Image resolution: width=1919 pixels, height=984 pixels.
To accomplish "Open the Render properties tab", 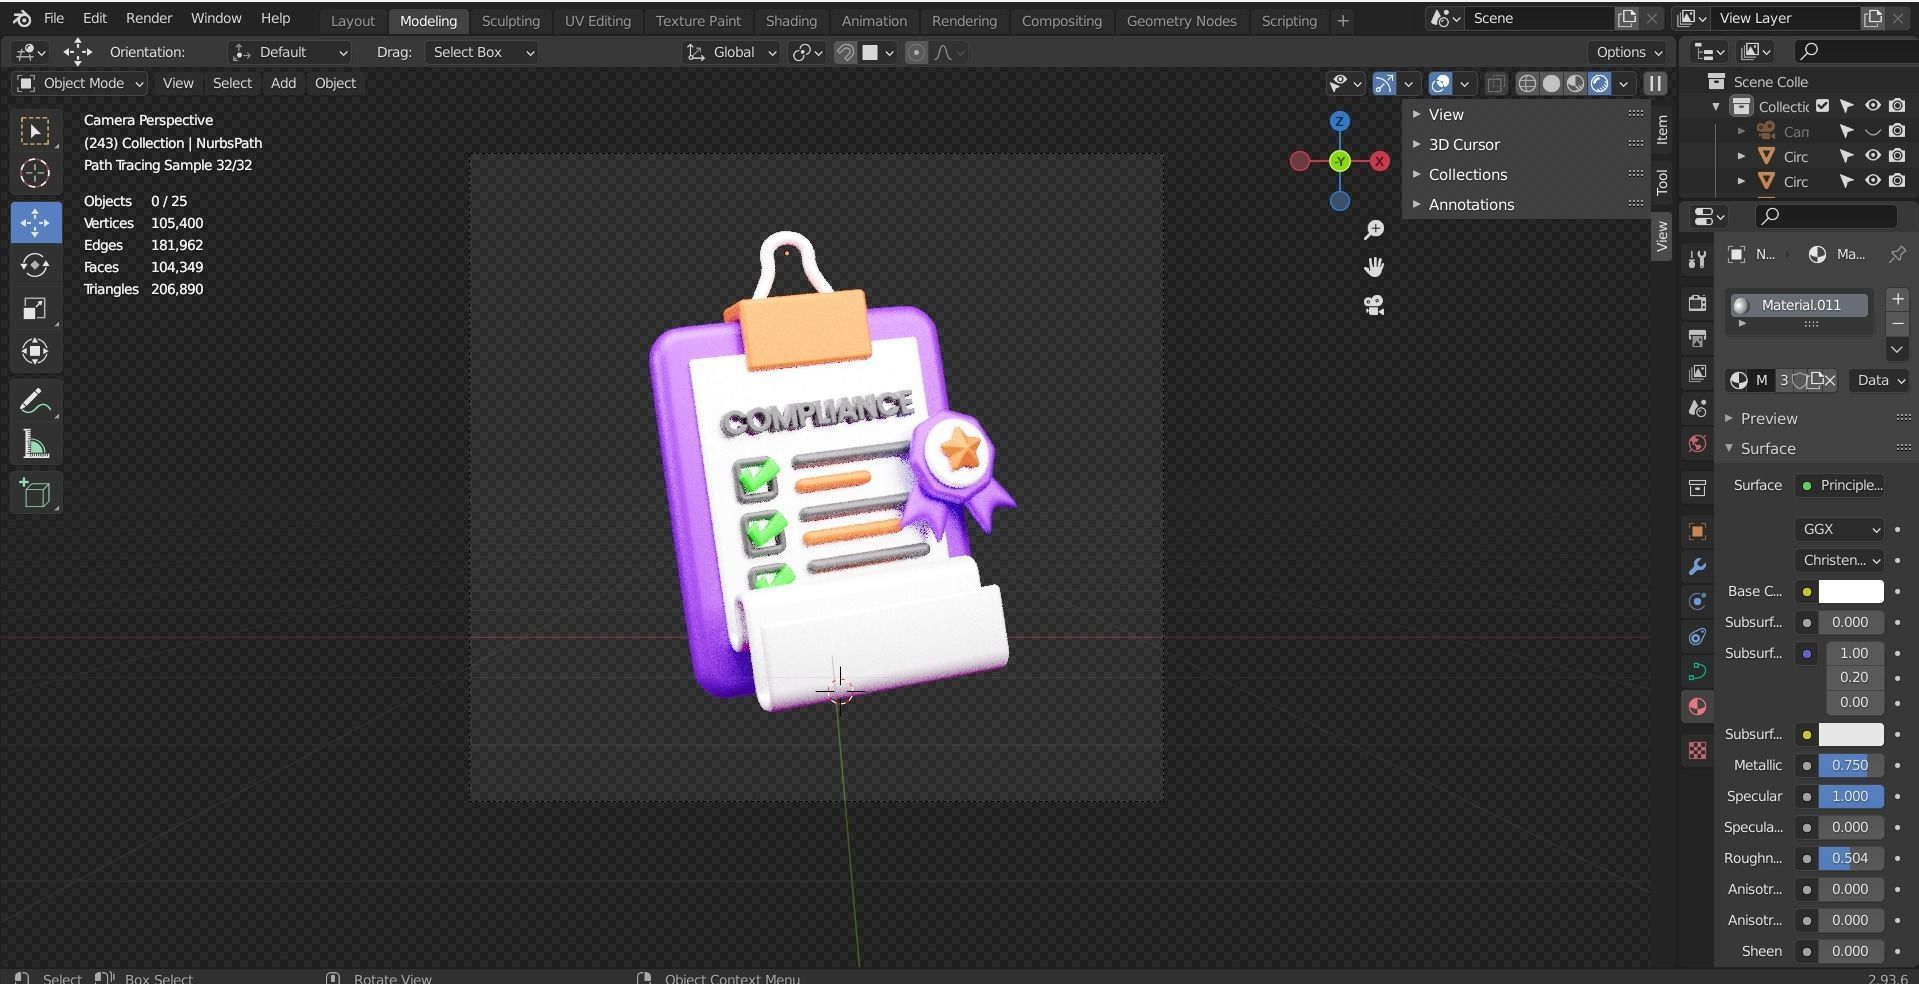I will (1697, 302).
